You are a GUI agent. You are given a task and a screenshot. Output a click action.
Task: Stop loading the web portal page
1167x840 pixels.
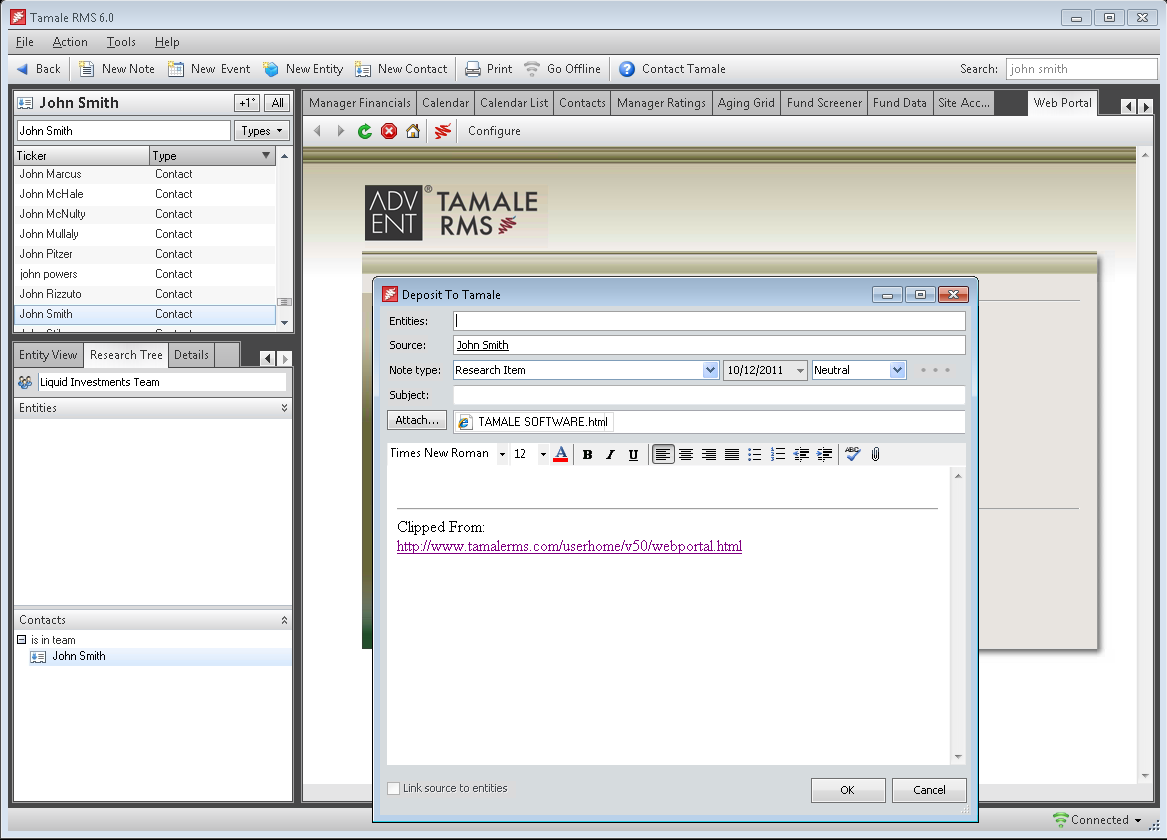pos(389,131)
